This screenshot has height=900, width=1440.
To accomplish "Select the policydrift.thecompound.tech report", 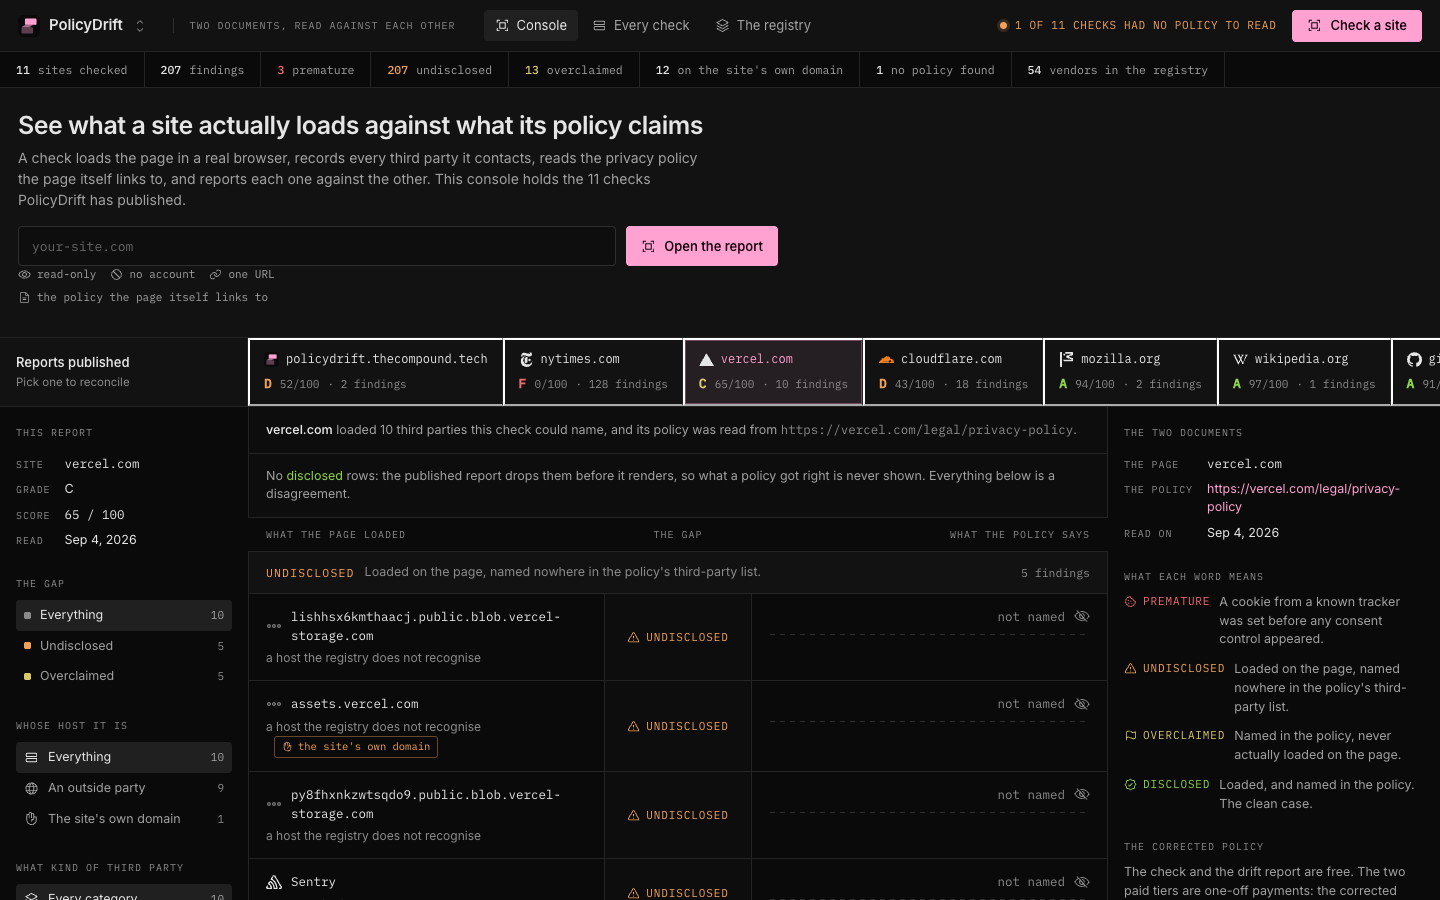I will (376, 371).
